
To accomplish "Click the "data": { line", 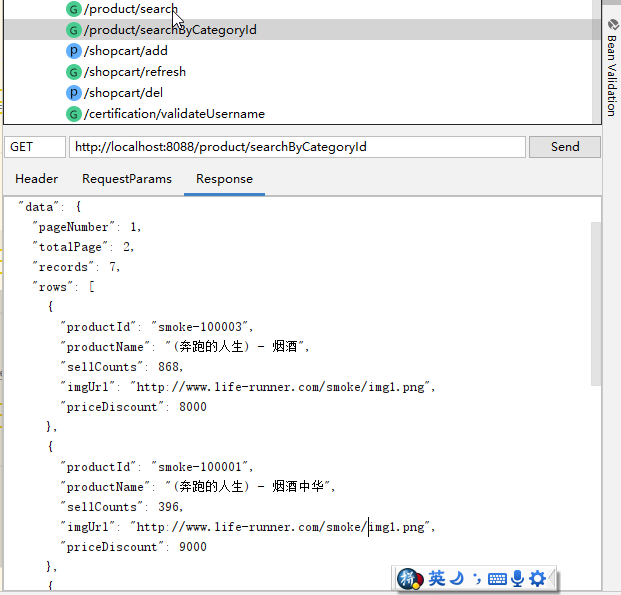I will [50, 207].
